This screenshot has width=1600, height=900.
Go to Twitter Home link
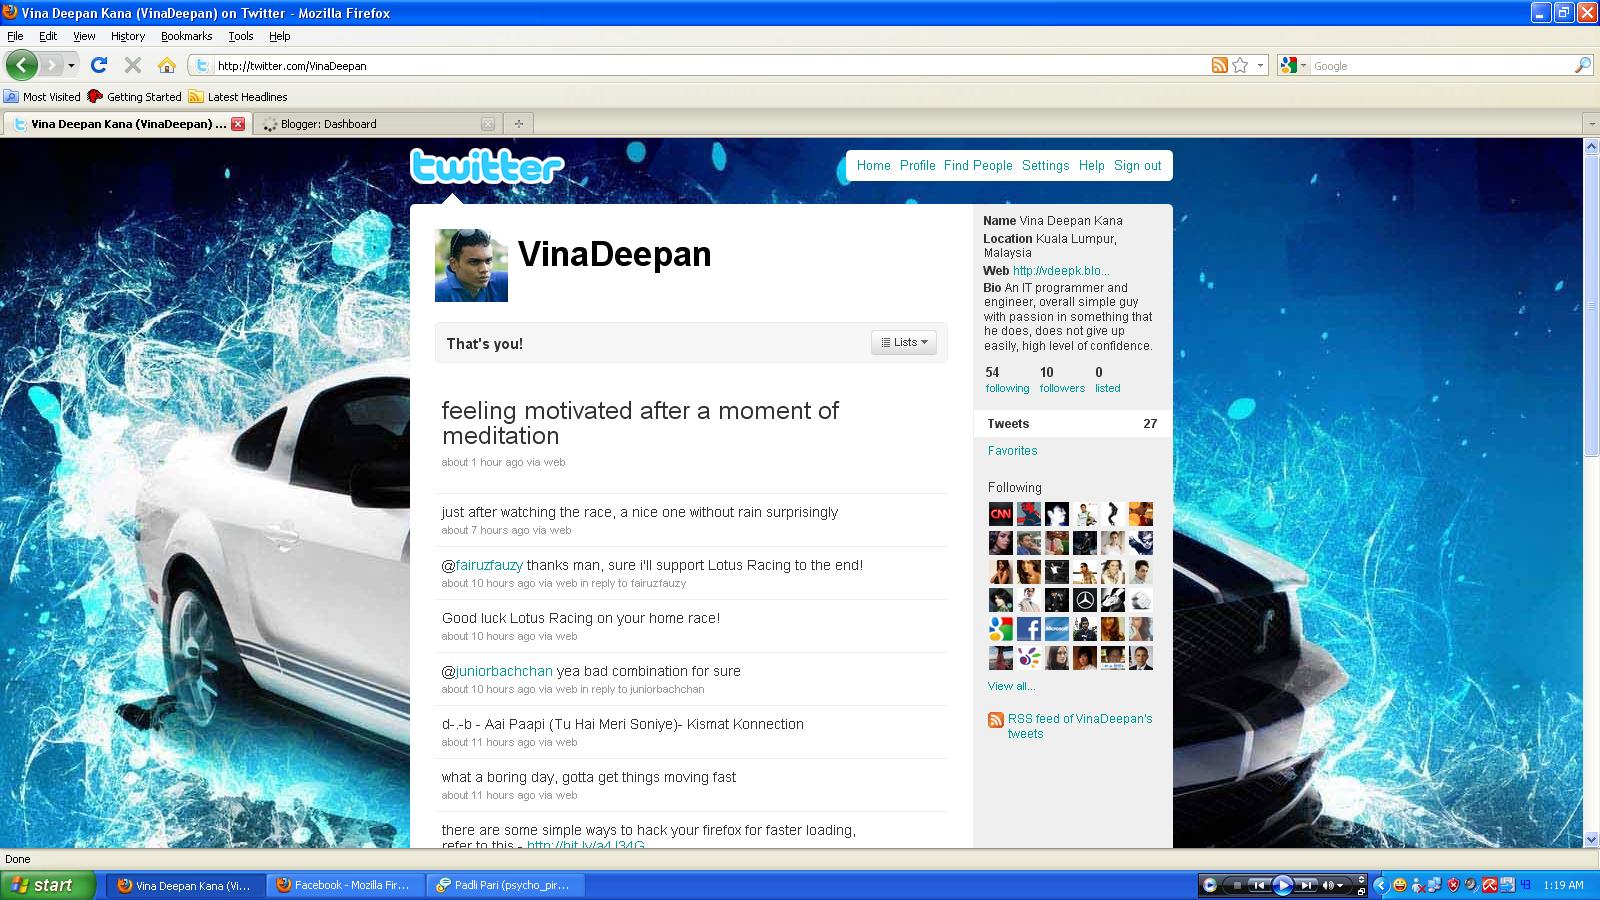click(873, 166)
